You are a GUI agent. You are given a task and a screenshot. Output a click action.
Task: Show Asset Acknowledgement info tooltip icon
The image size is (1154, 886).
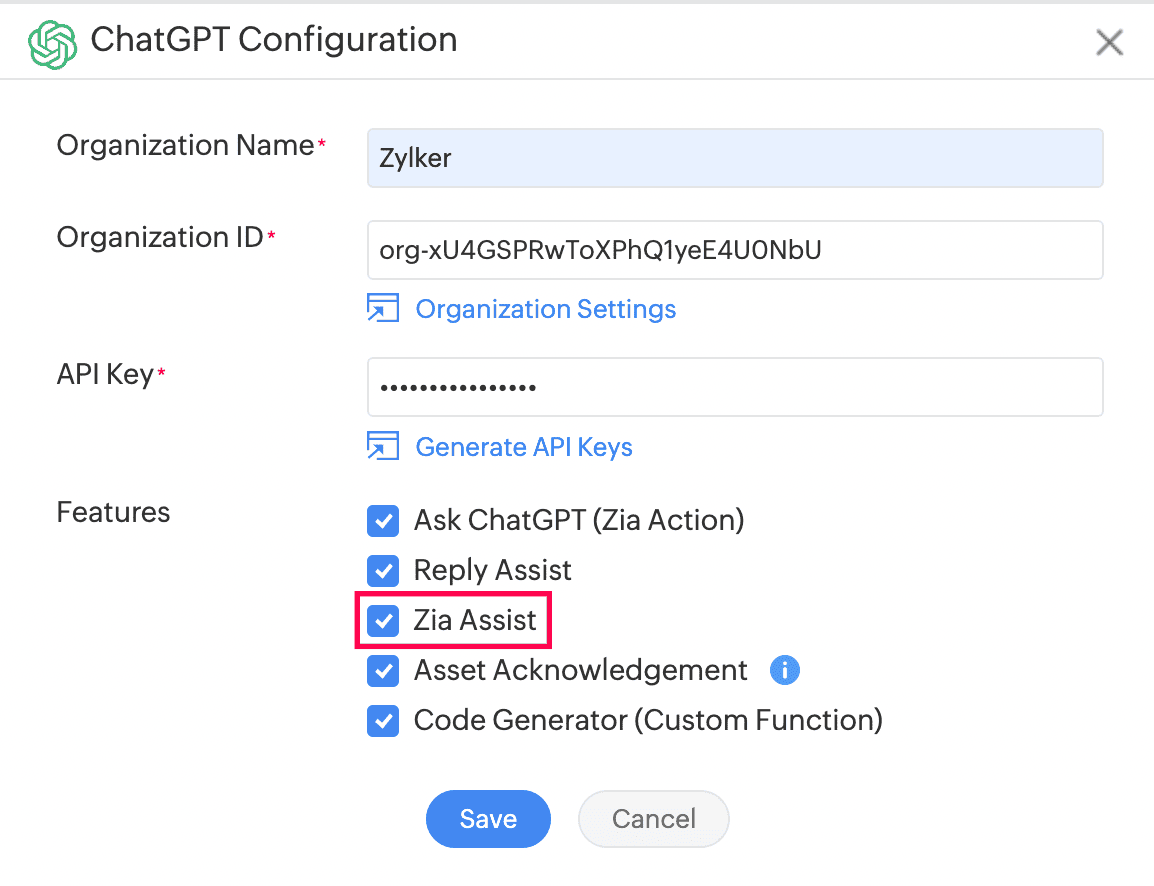coord(785,670)
